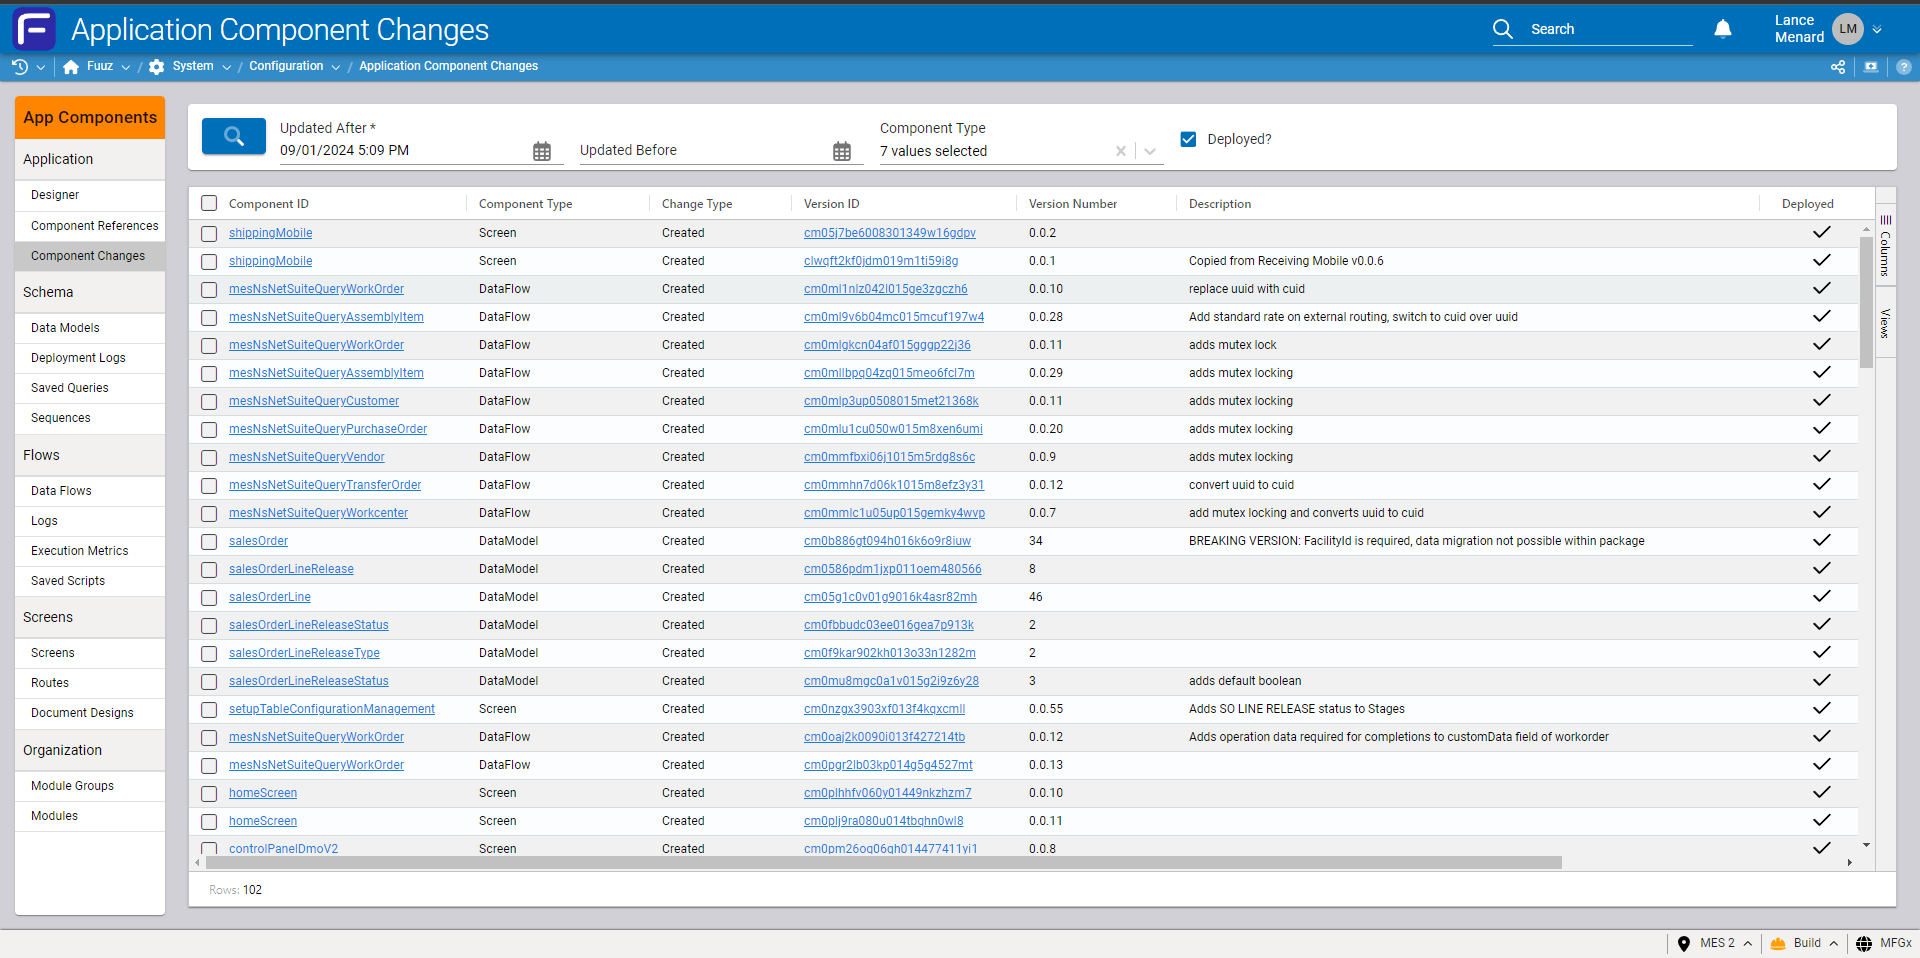Click the horizontal scrollbar of the table
This screenshot has width=1920, height=958.
coord(880,862)
